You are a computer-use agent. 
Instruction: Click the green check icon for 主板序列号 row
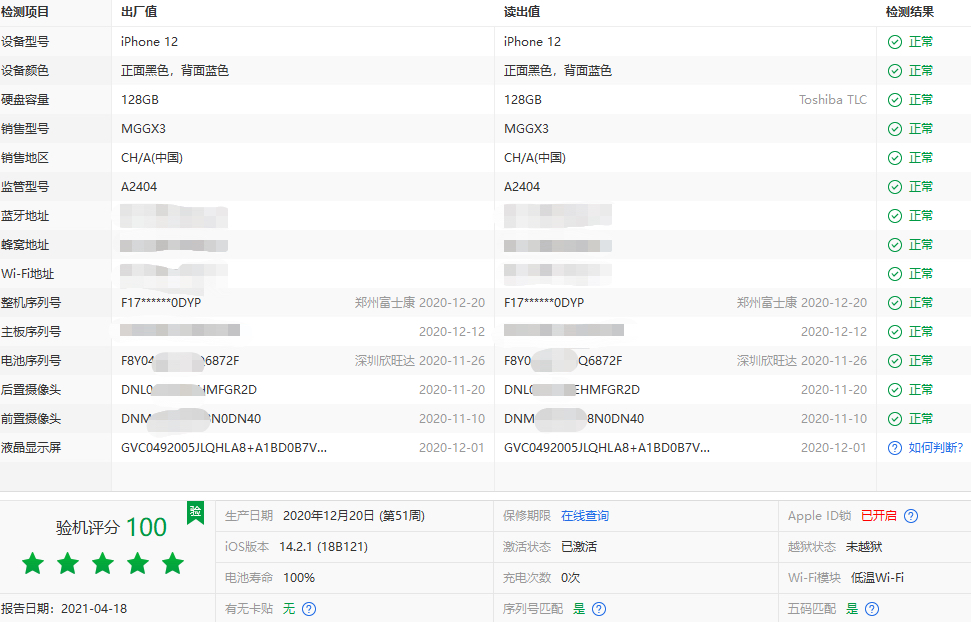coord(895,332)
